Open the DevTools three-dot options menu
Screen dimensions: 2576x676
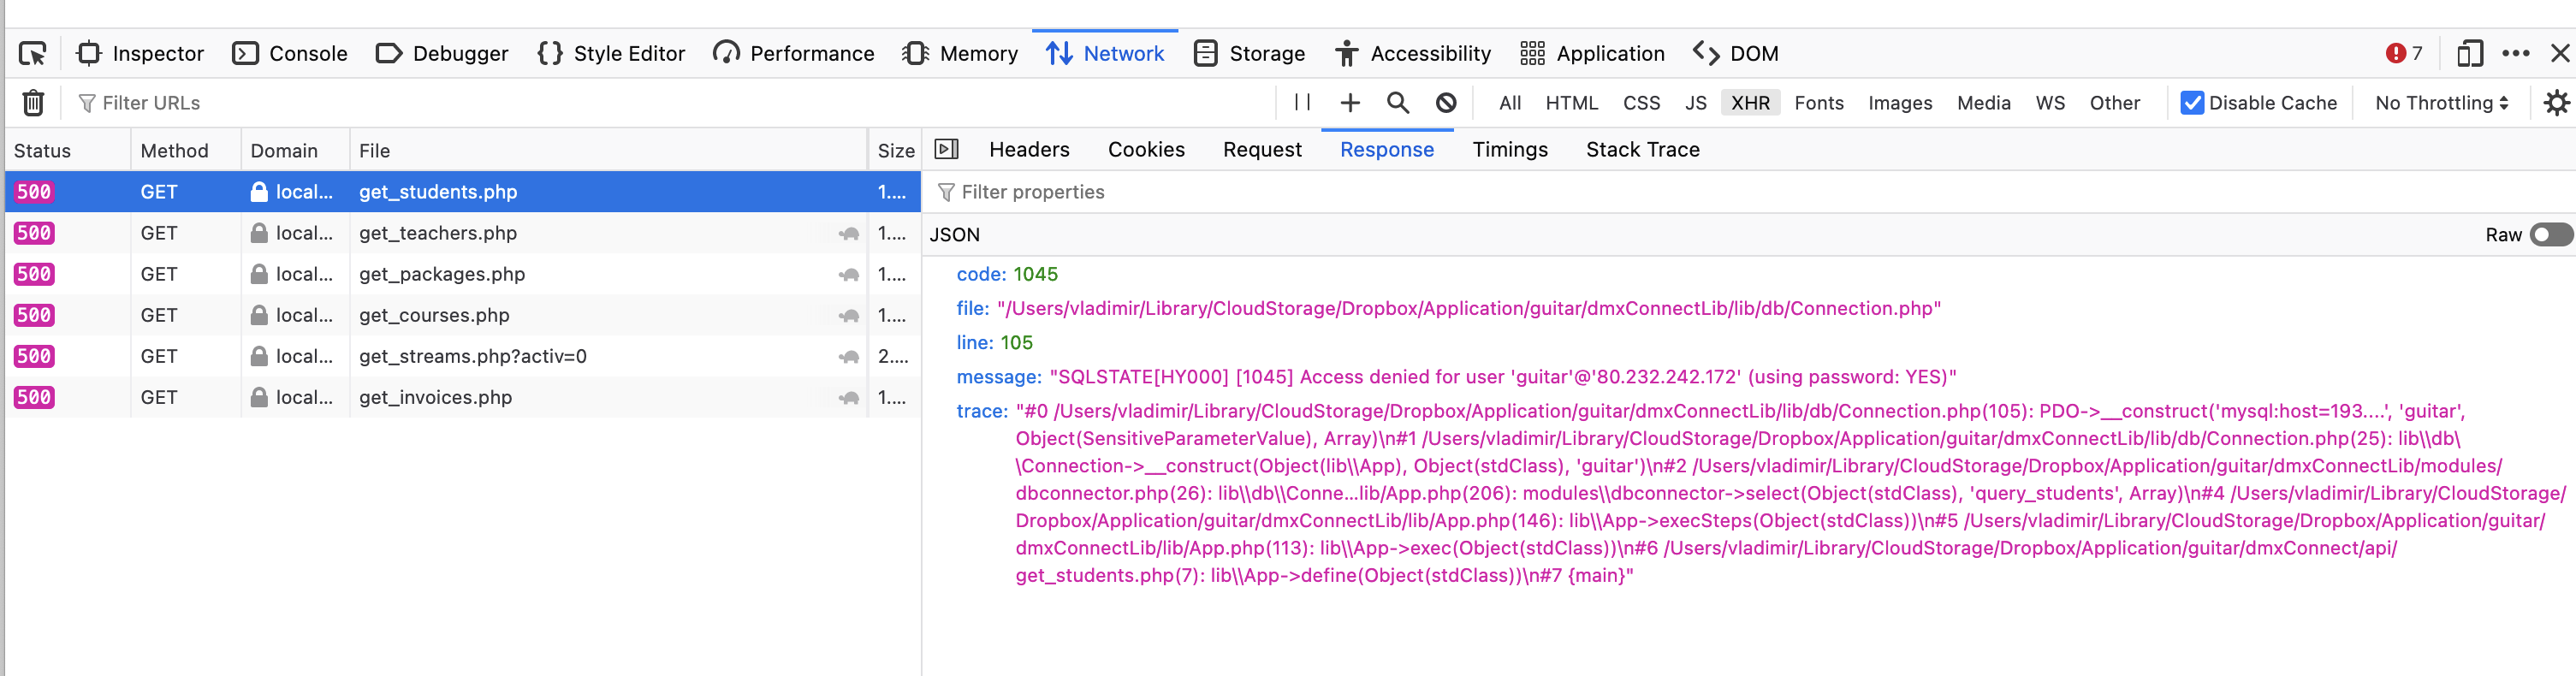(x=2515, y=54)
